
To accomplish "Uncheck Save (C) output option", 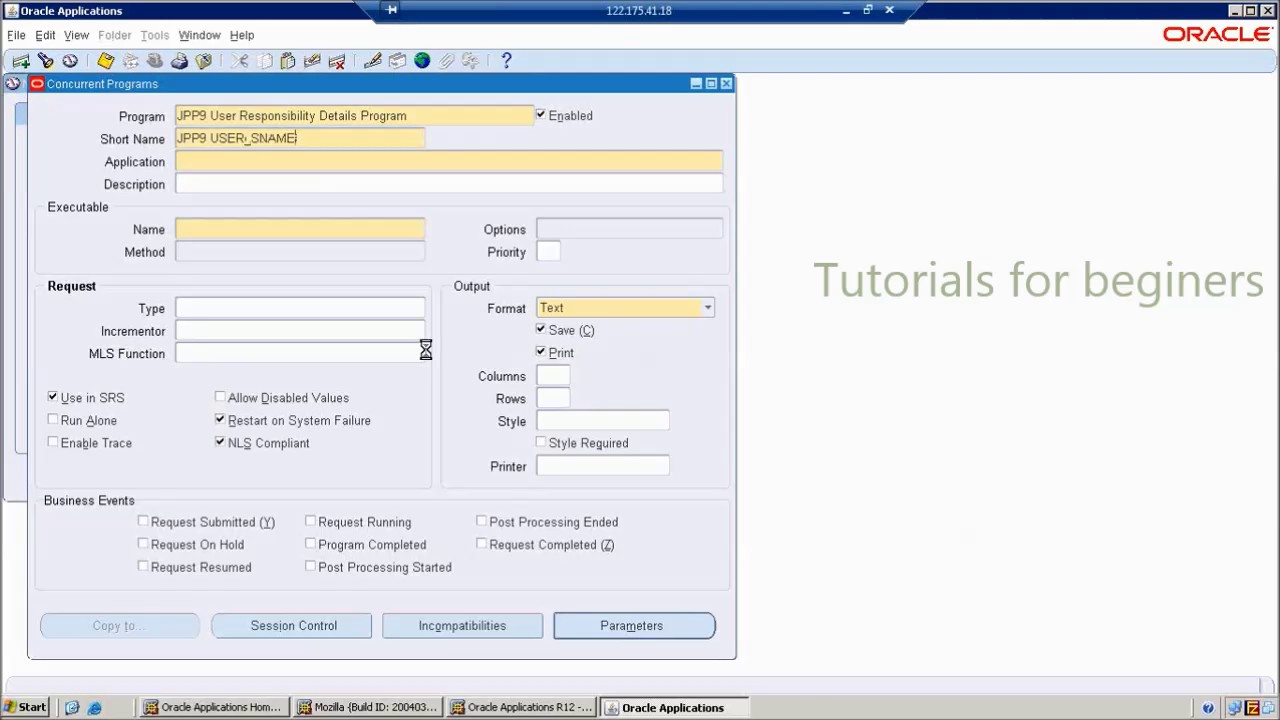I will [541, 329].
